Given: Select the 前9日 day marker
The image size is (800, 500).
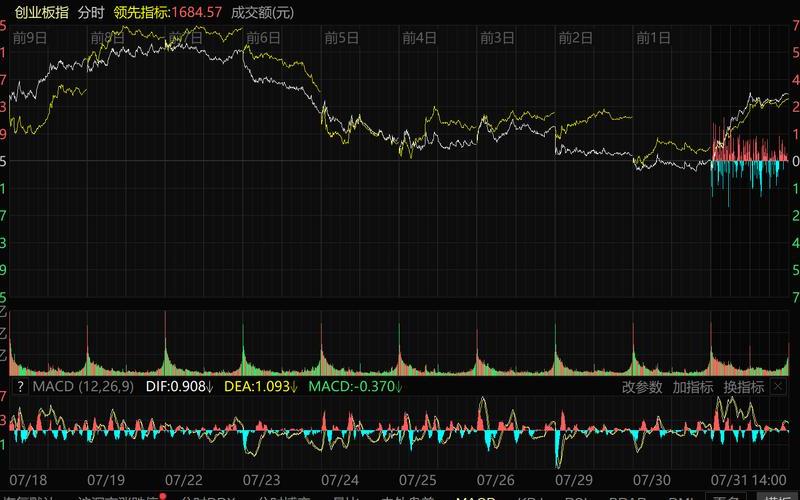Looking at the screenshot, I should pos(30,38).
